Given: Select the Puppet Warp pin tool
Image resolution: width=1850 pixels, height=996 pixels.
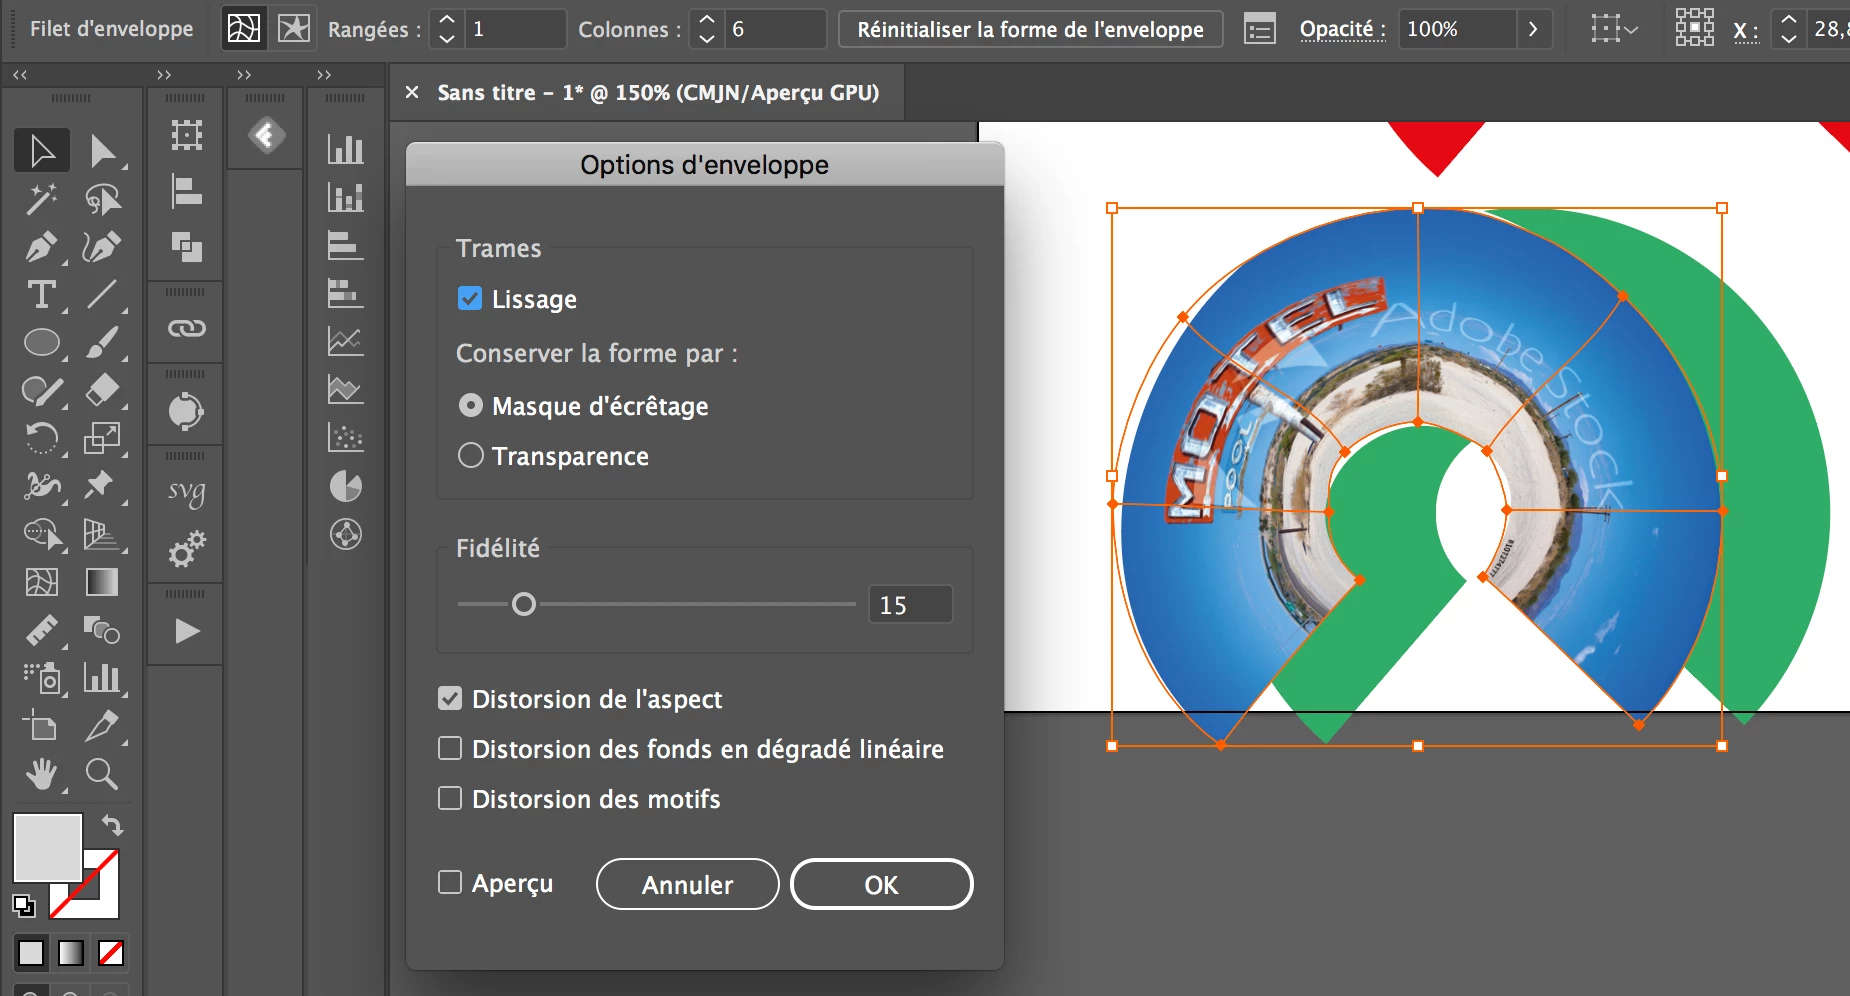Looking at the screenshot, I should point(102,486).
